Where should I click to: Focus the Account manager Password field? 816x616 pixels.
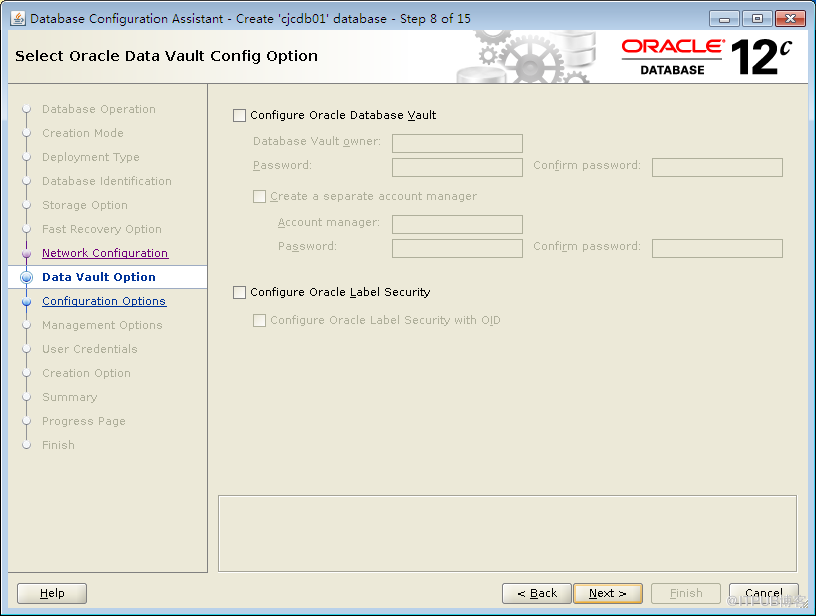[457, 248]
